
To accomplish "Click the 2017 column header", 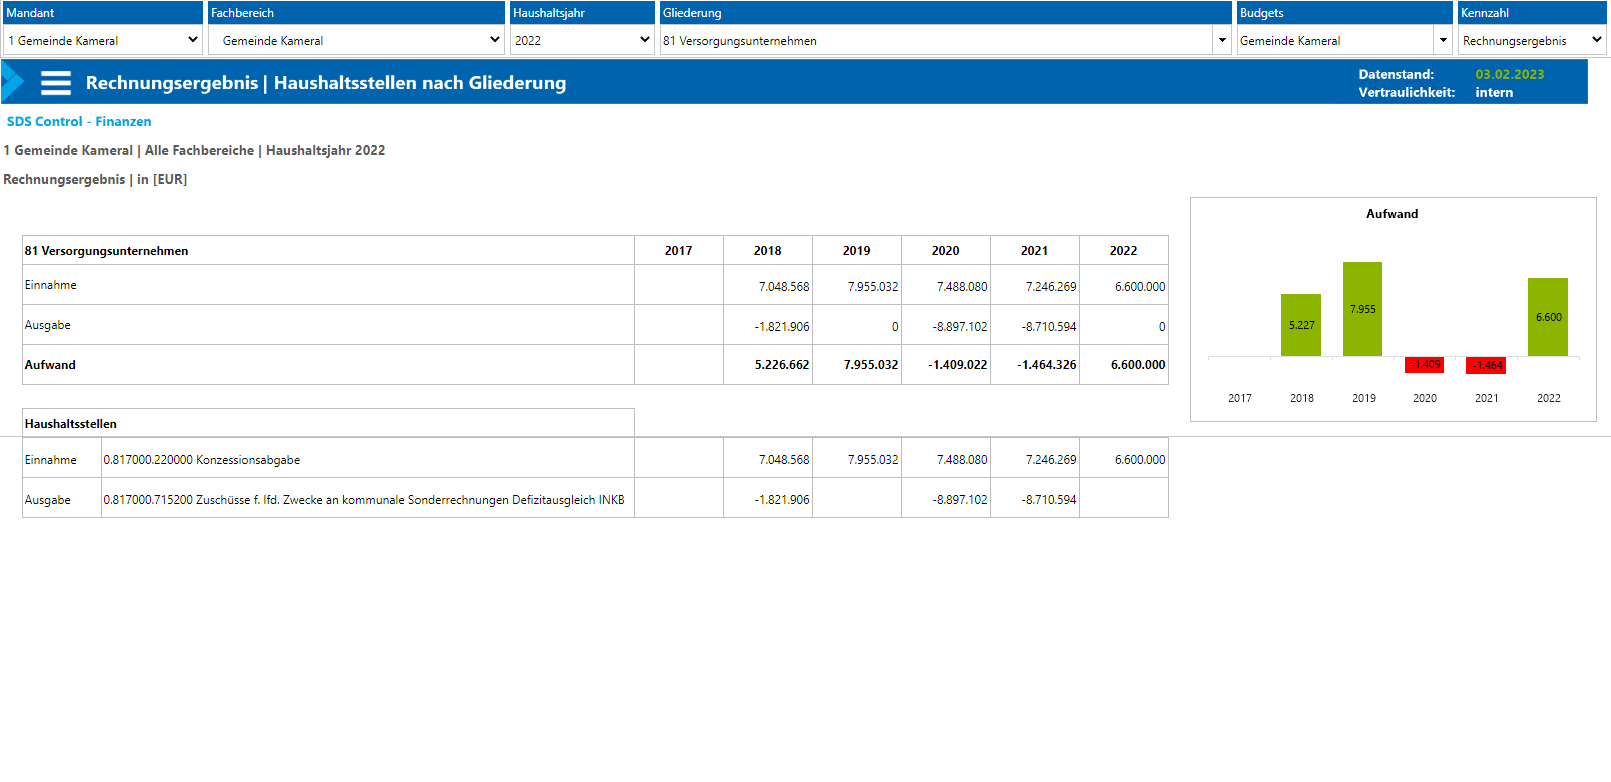I will click(x=679, y=250).
